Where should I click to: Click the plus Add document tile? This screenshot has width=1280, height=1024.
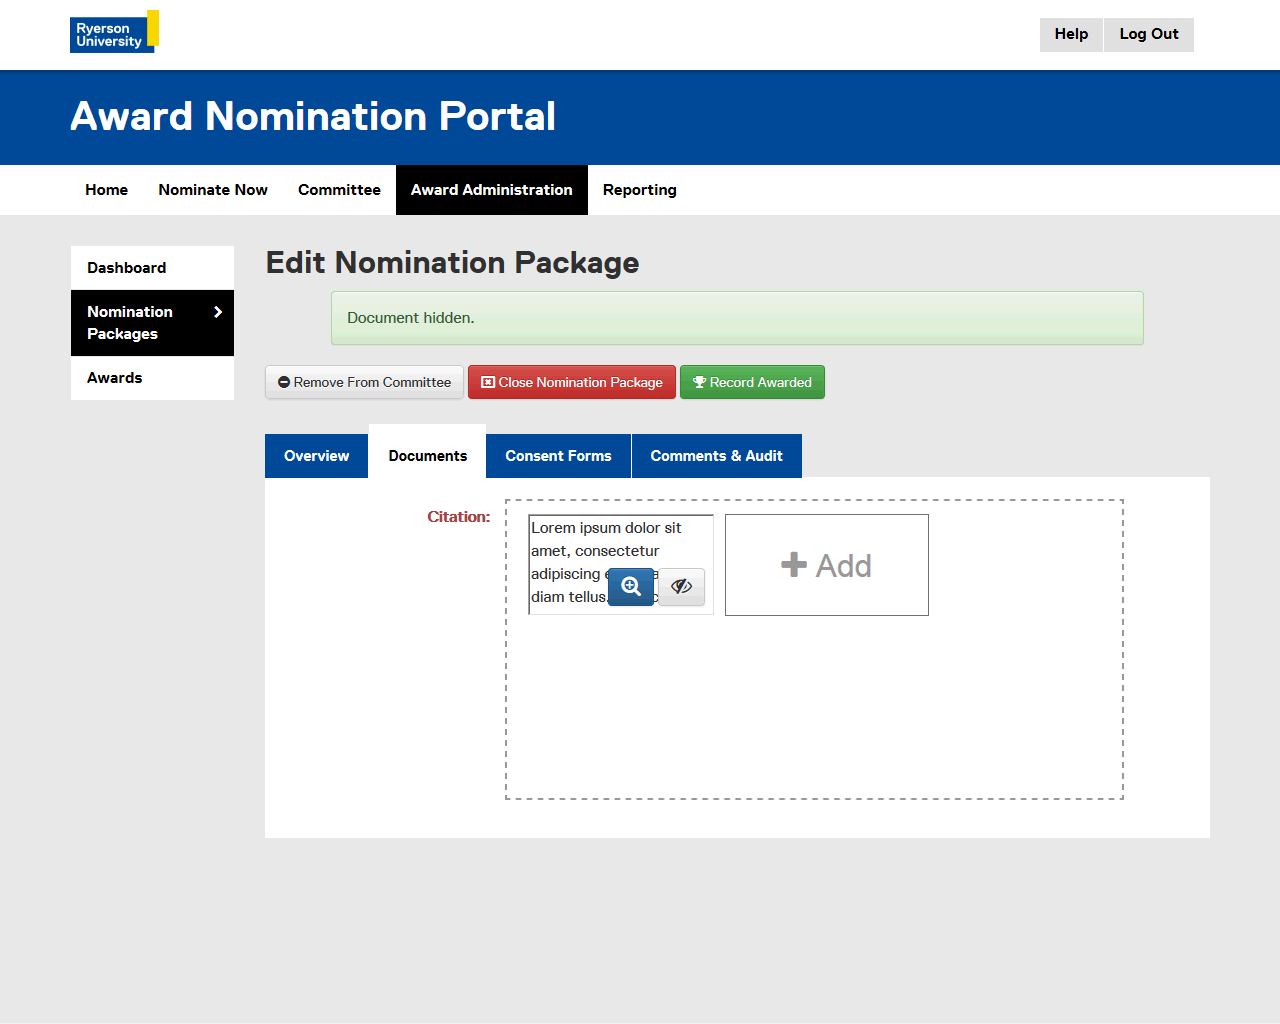[x=826, y=565]
